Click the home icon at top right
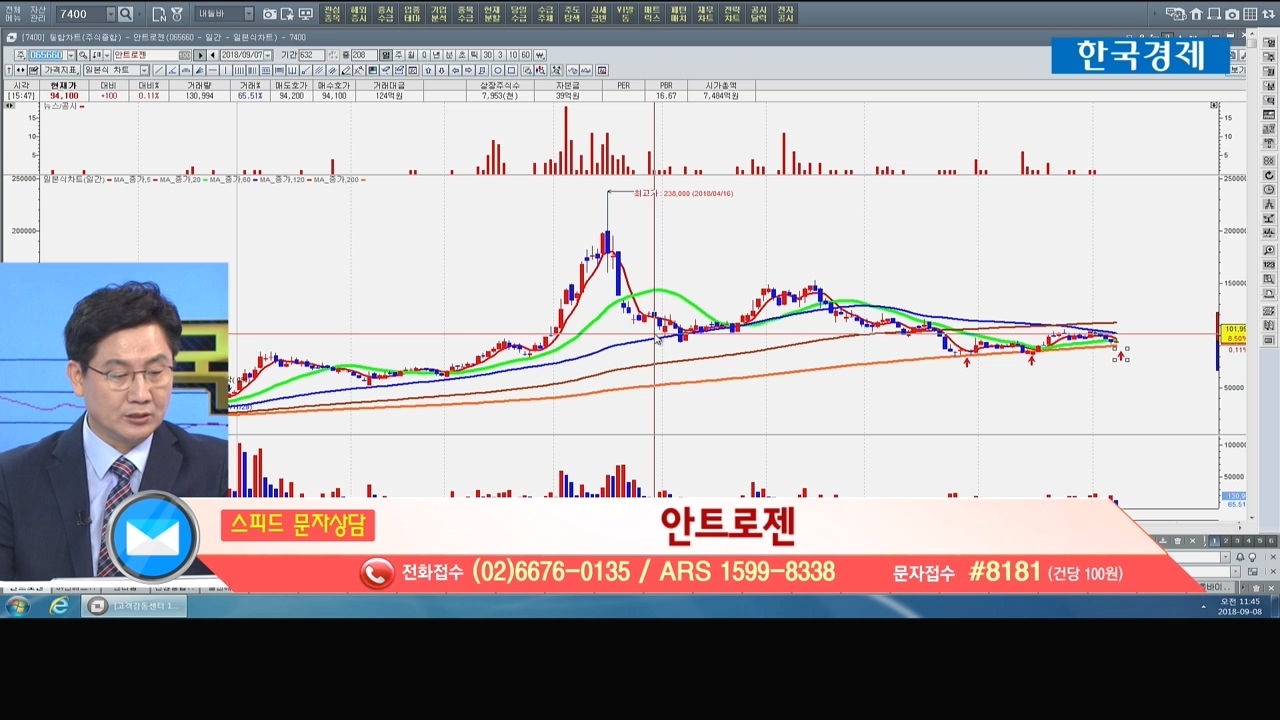The width and height of the screenshot is (1280, 720). [1196, 14]
